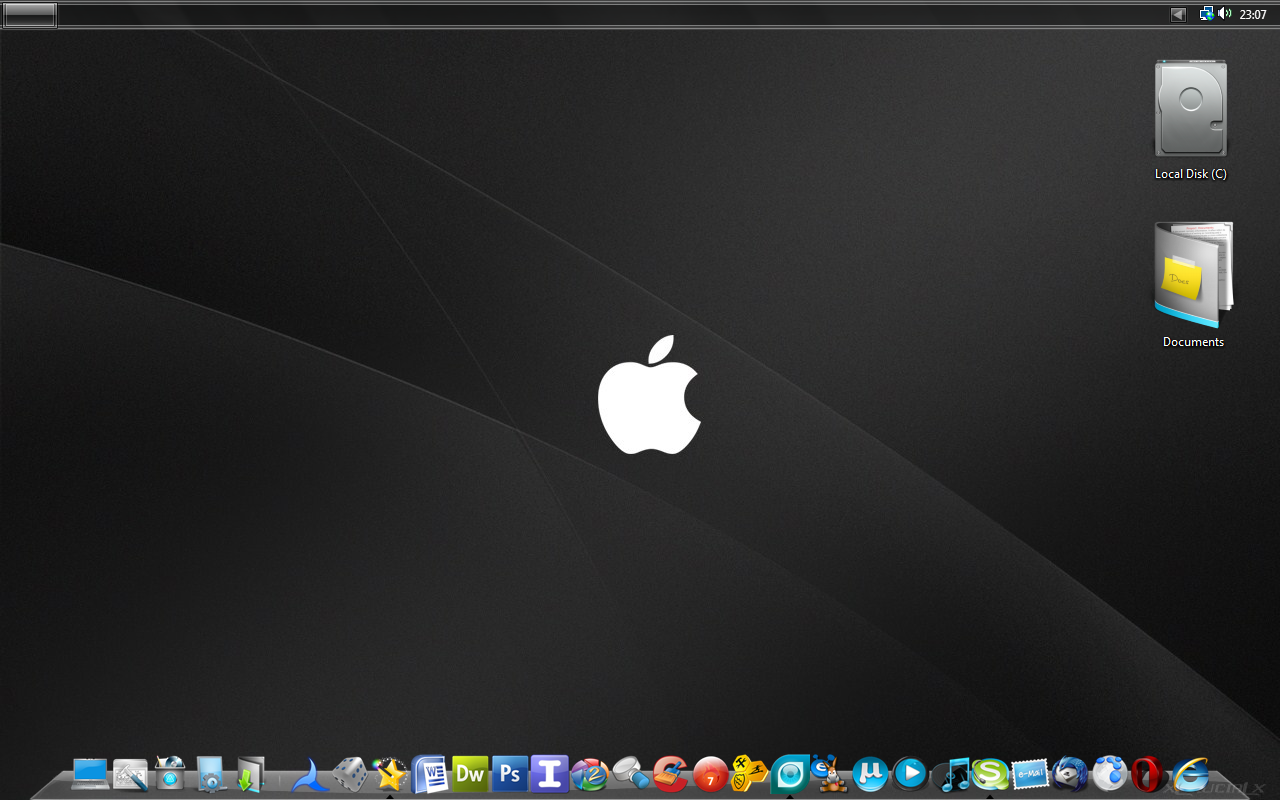Select the "Local Disk (C)" label text
The image size is (1280, 800).
pyautogui.click(x=1191, y=174)
